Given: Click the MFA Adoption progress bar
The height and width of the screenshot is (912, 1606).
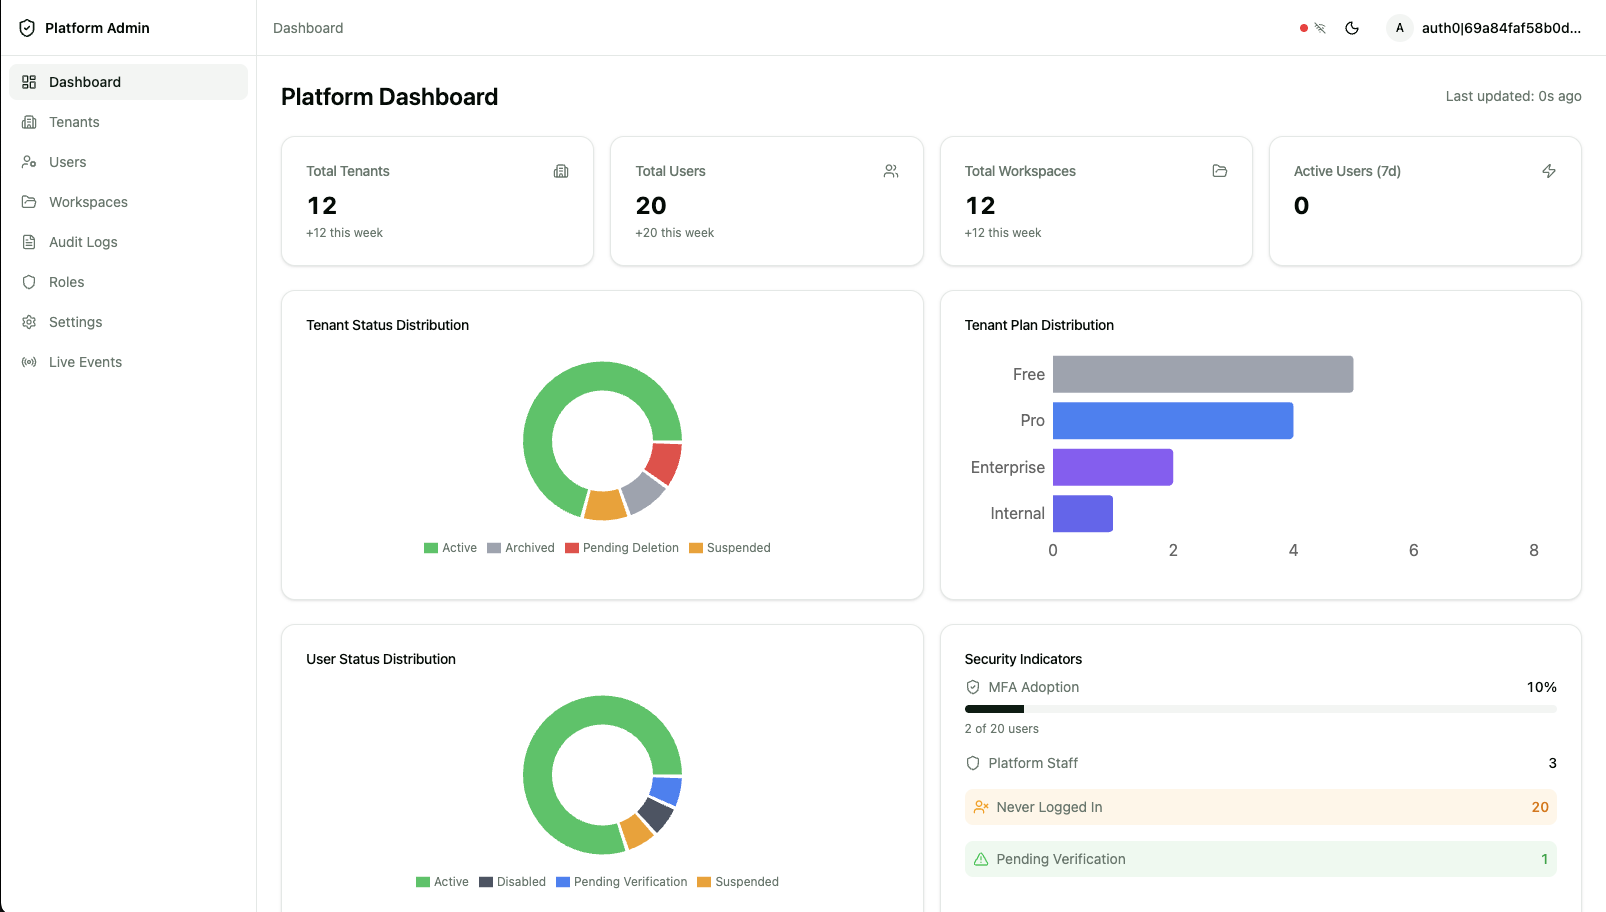Looking at the screenshot, I should tap(1260, 708).
